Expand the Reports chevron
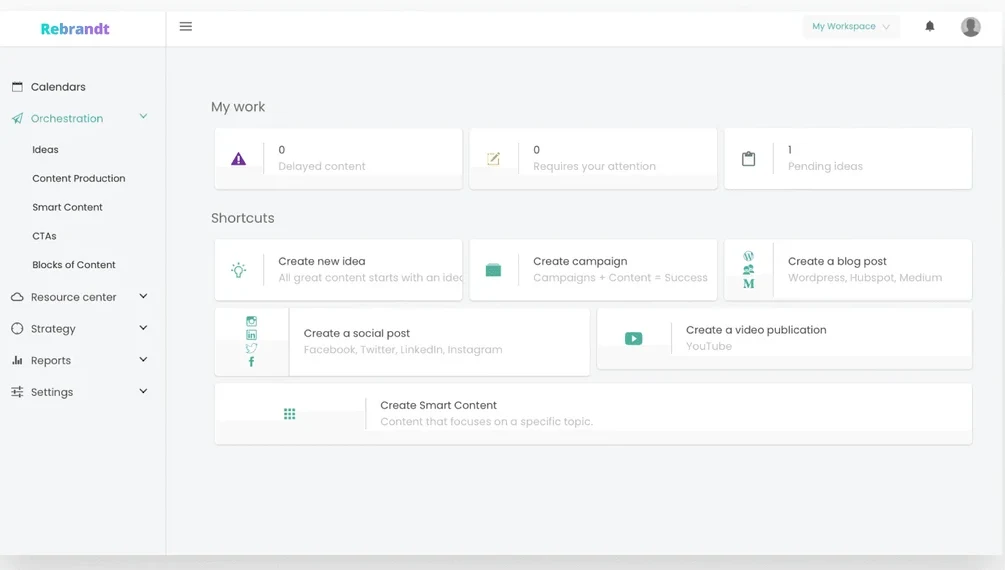The image size is (1005, 570). [x=144, y=360]
